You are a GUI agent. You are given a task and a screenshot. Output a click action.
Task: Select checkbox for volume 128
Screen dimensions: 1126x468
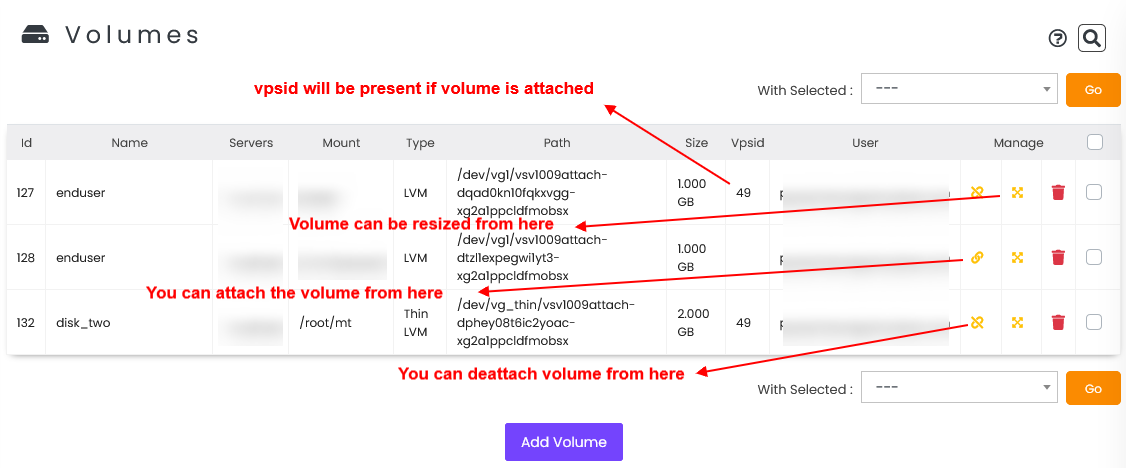tap(1094, 257)
